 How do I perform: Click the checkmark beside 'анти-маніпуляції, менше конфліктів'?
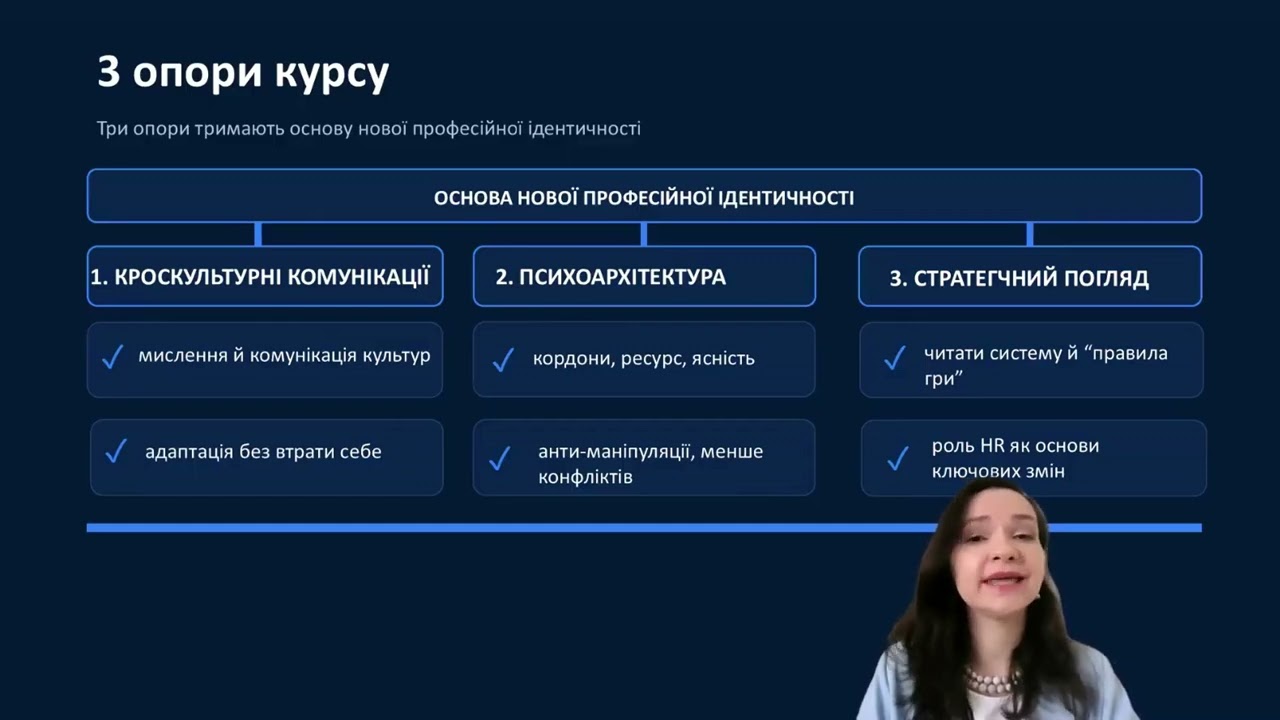[499, 459]
